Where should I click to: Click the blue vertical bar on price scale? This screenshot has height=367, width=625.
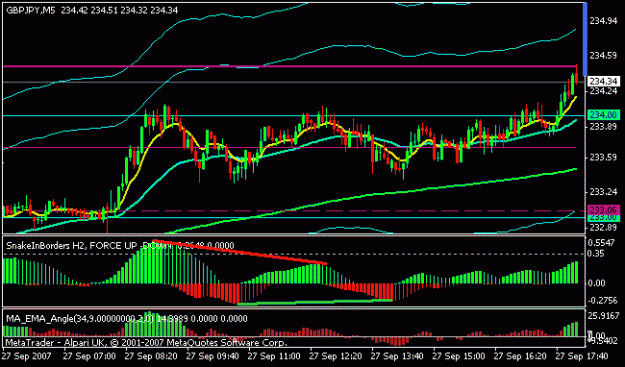pos(585,39)
